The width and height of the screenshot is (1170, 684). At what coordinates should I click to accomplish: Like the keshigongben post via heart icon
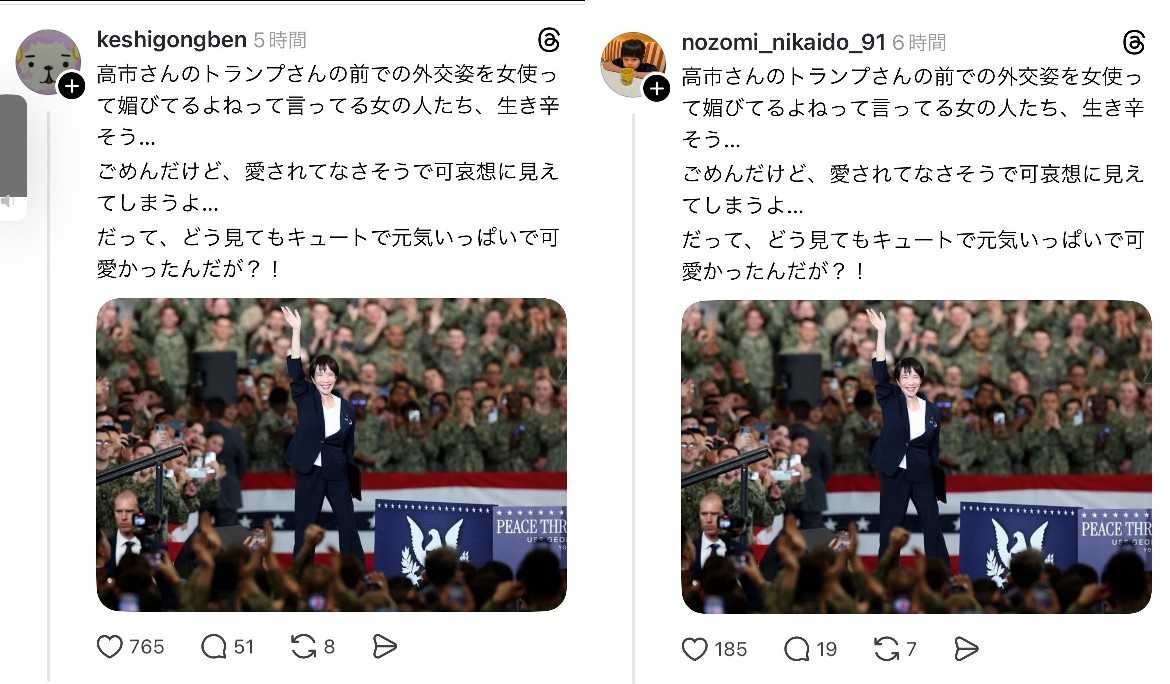point(110,646)
